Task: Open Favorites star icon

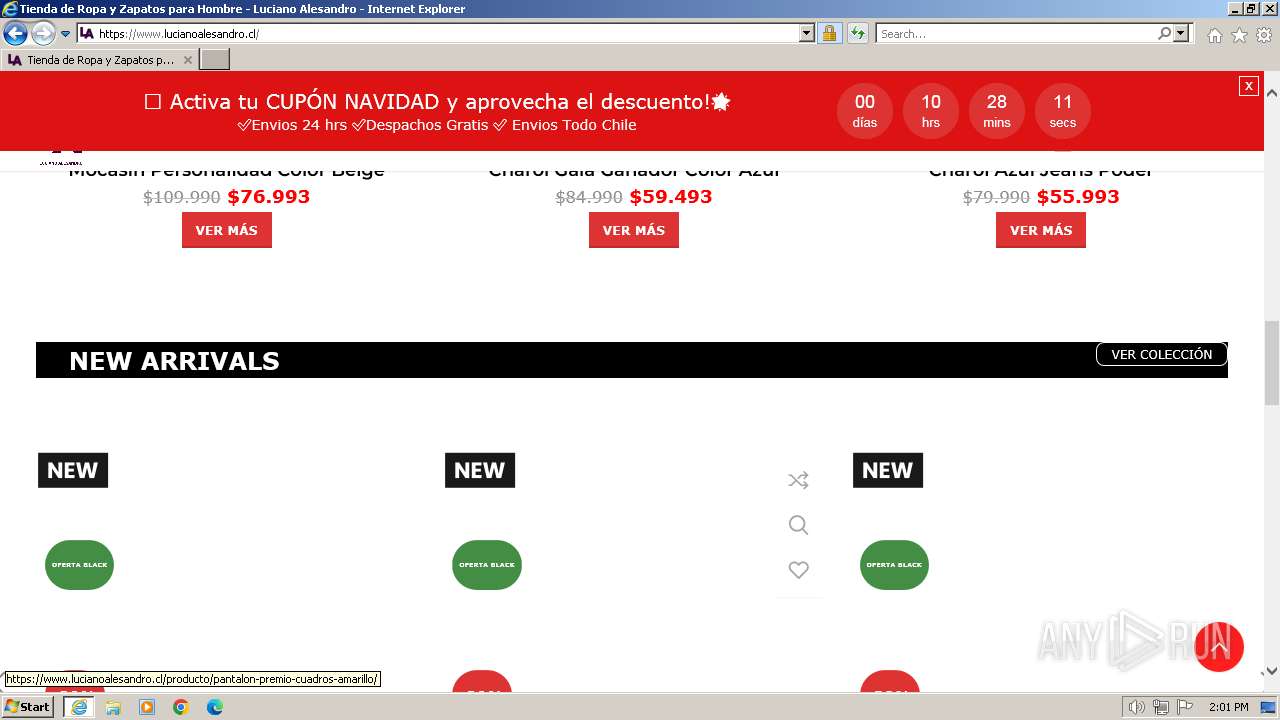Action: click(1239, 35)
